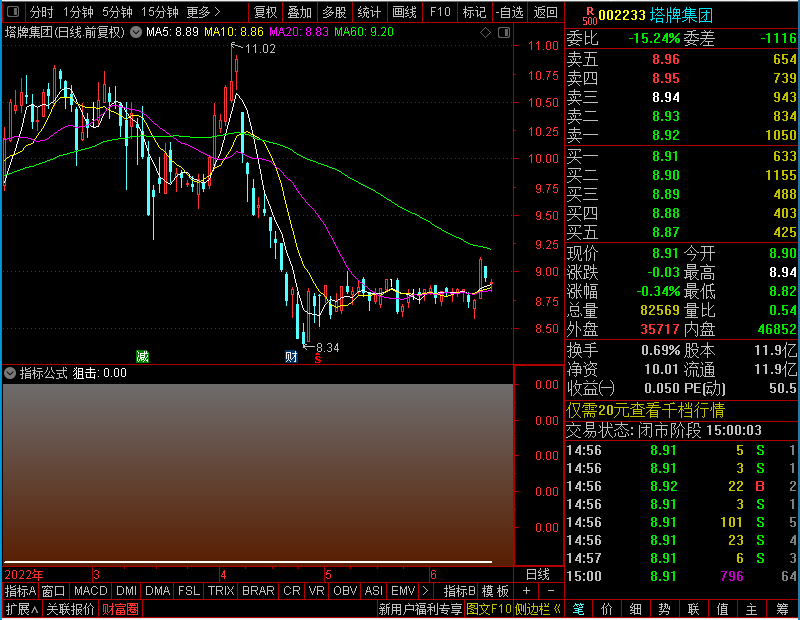Select 筹 tab in side panel

(x=782, y=609)
